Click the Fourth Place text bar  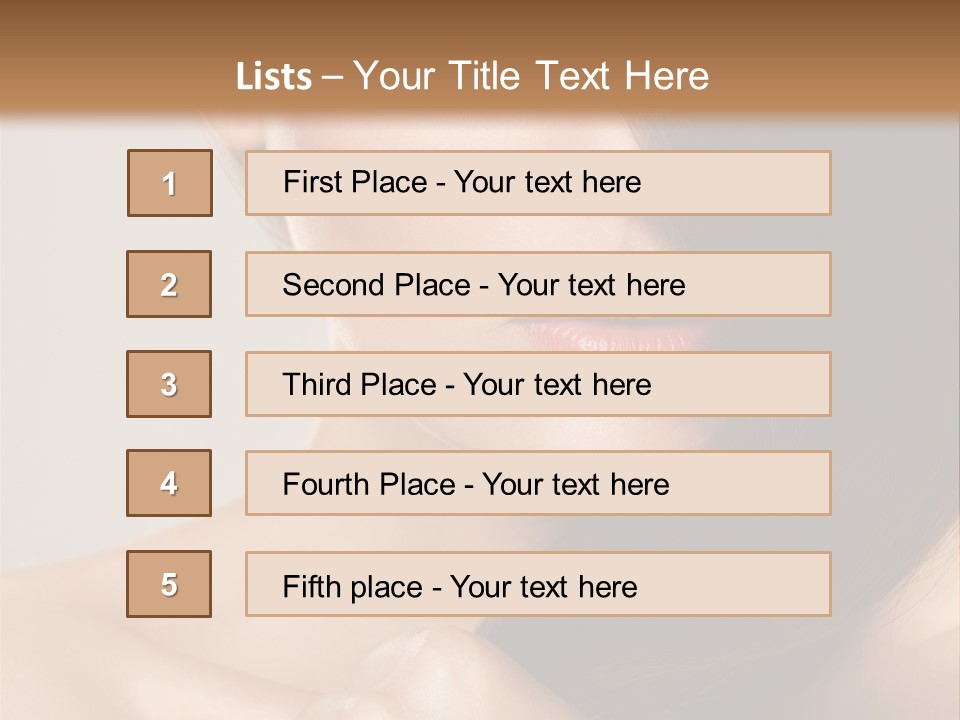[538, 483]
